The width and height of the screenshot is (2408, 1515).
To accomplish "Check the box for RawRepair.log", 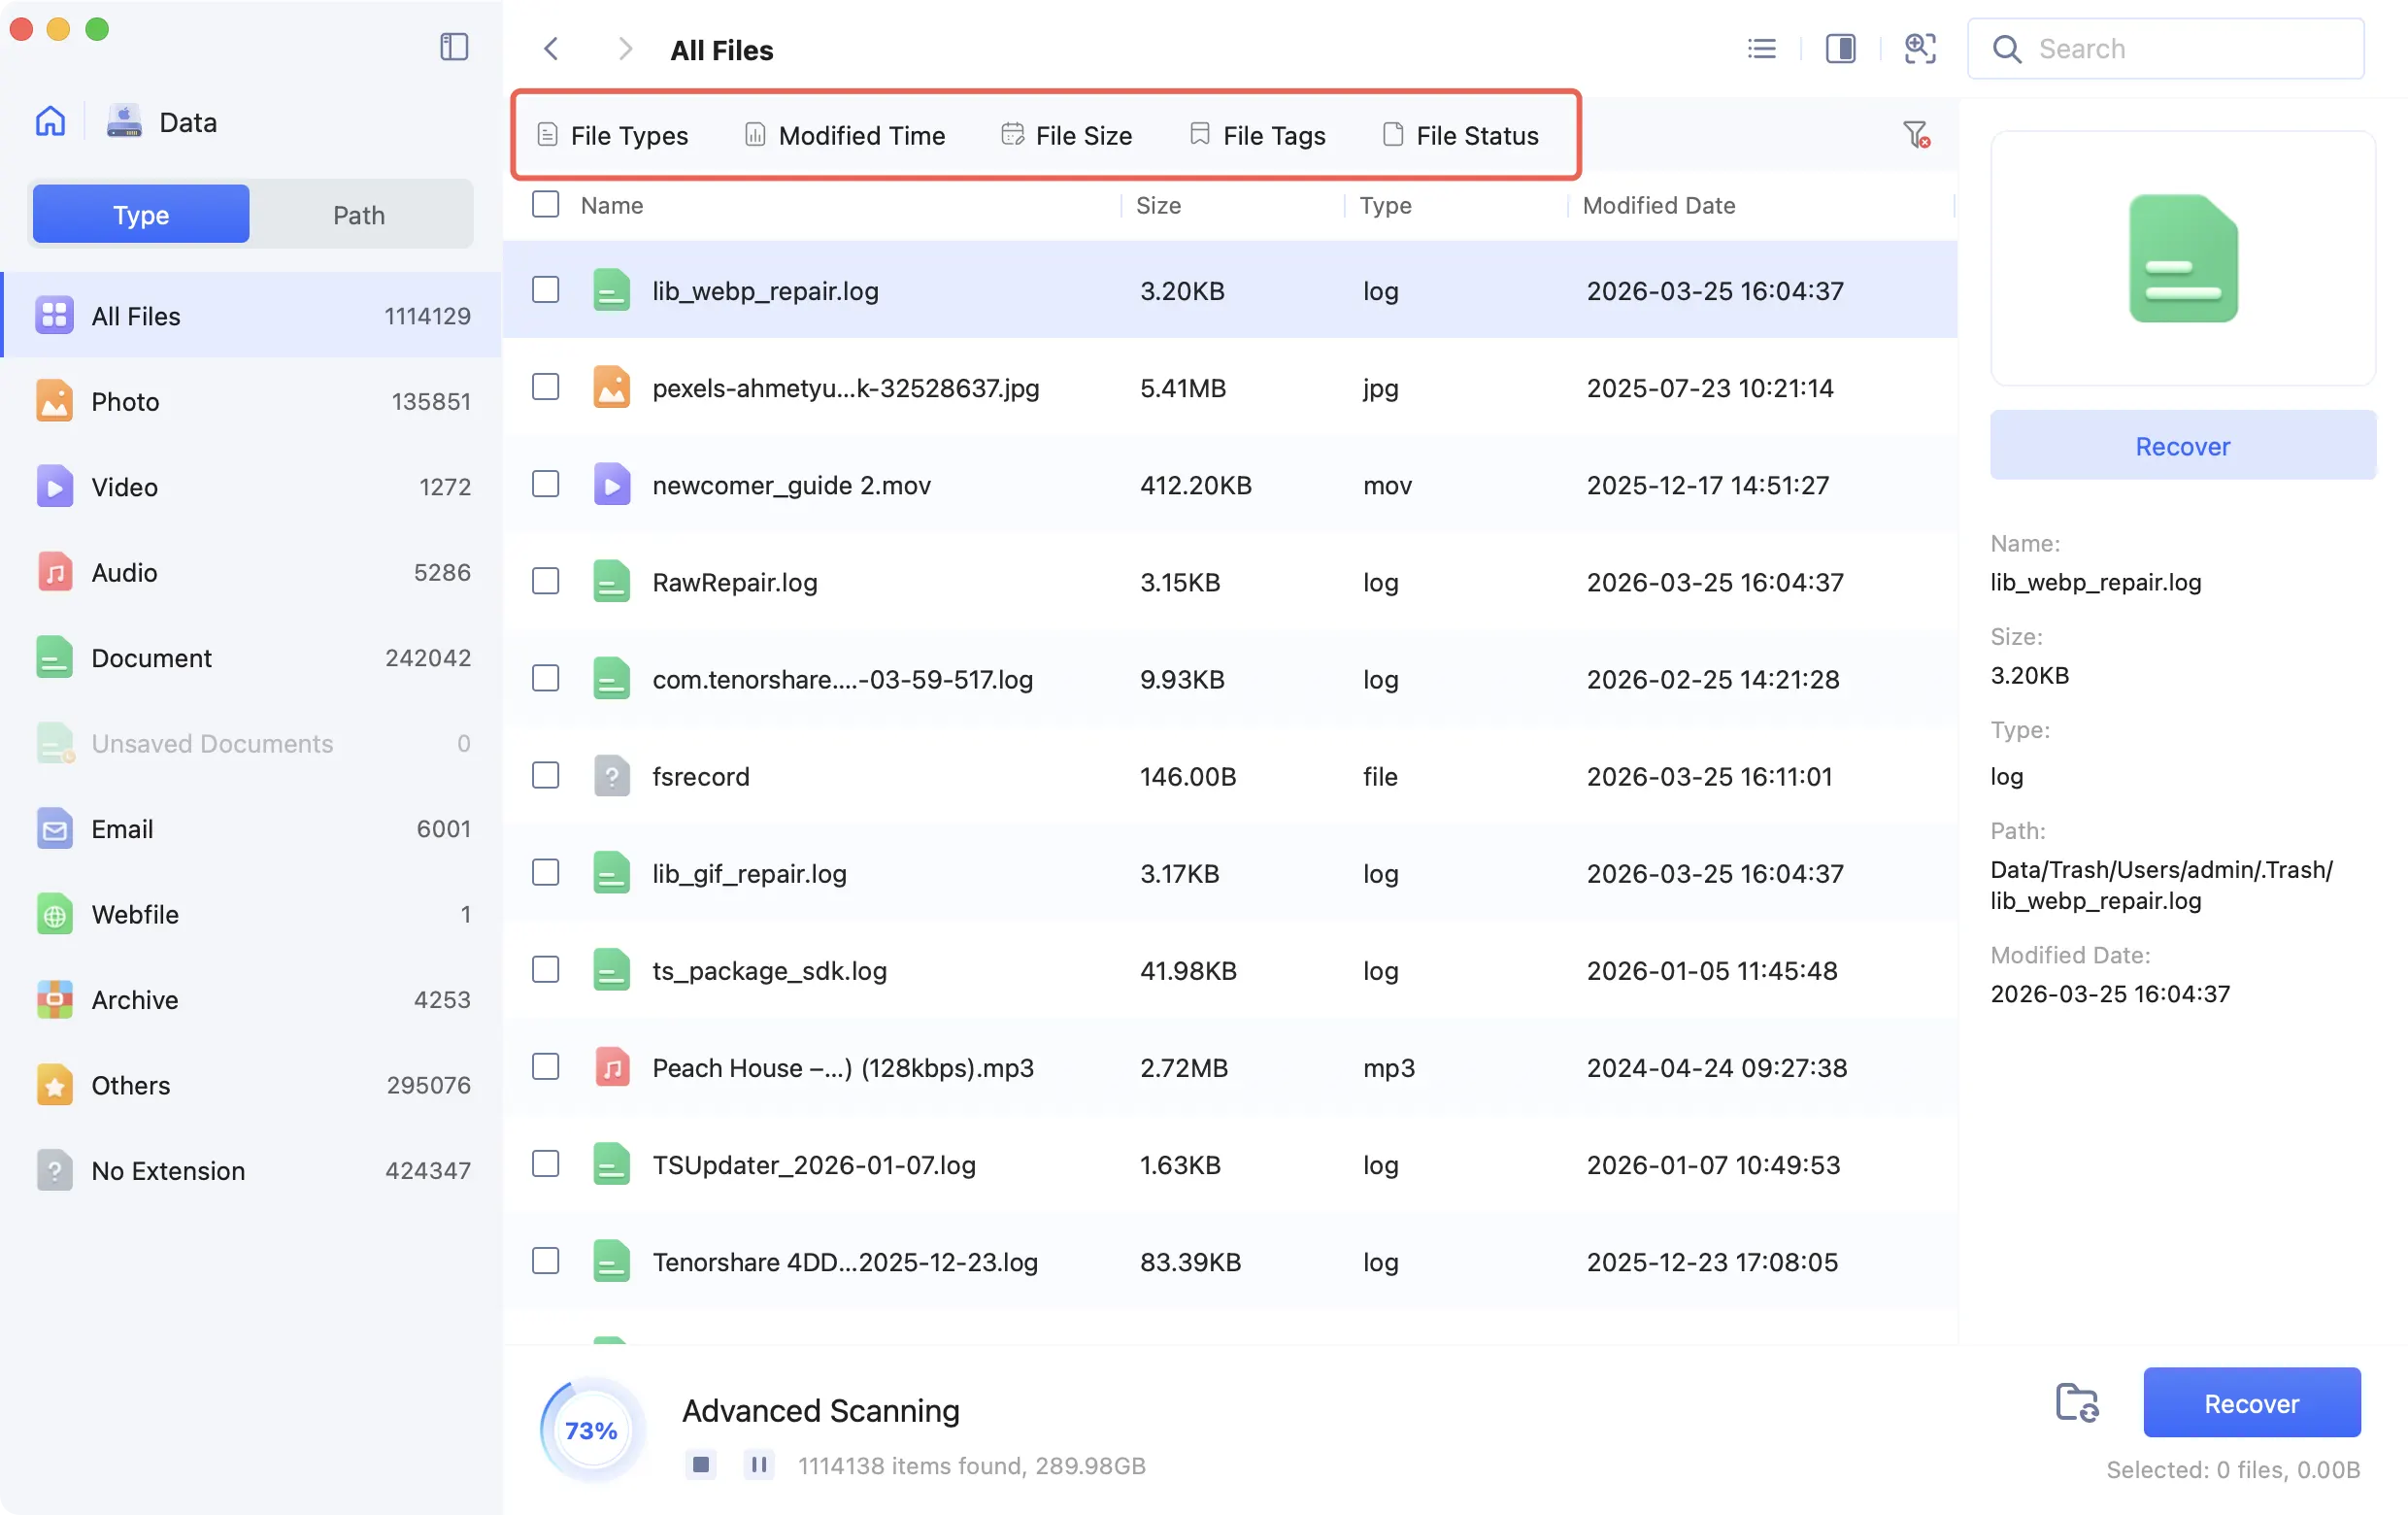I will pos(545,581).
